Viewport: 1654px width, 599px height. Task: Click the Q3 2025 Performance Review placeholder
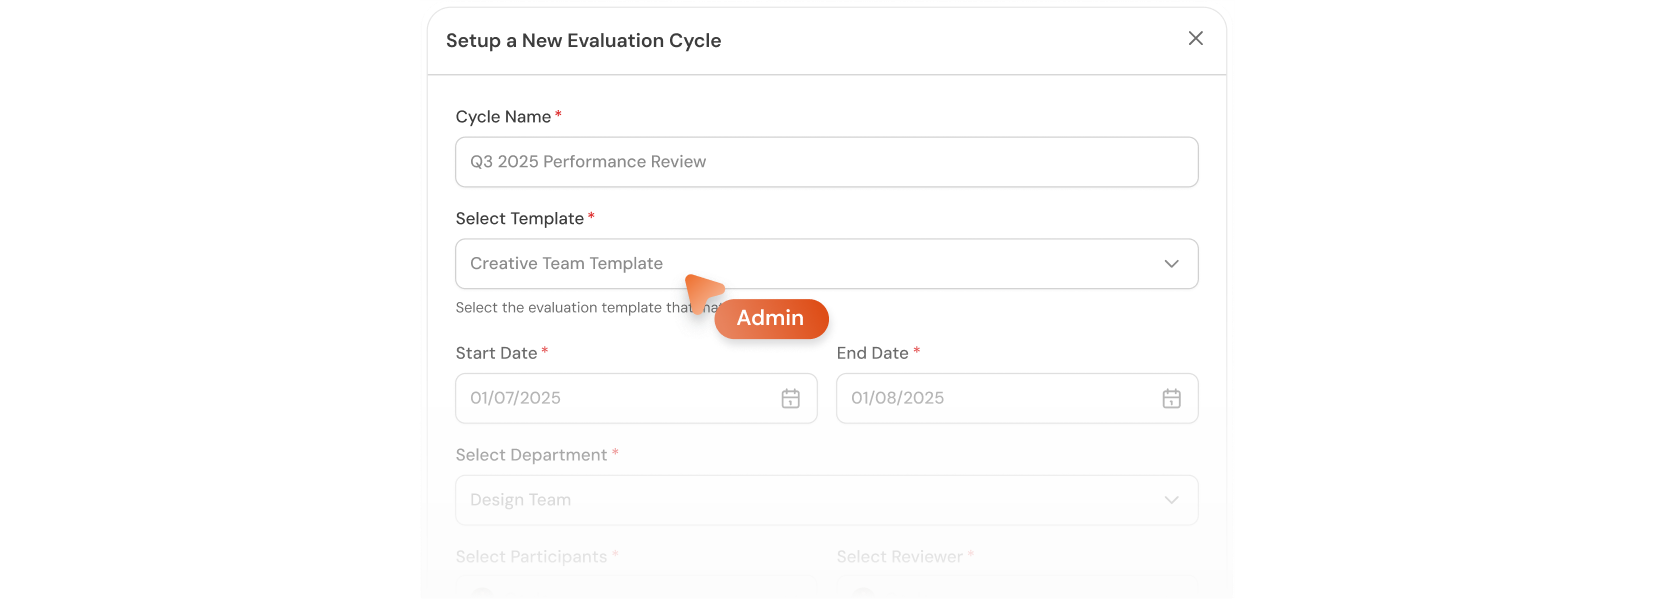point(590,161)
